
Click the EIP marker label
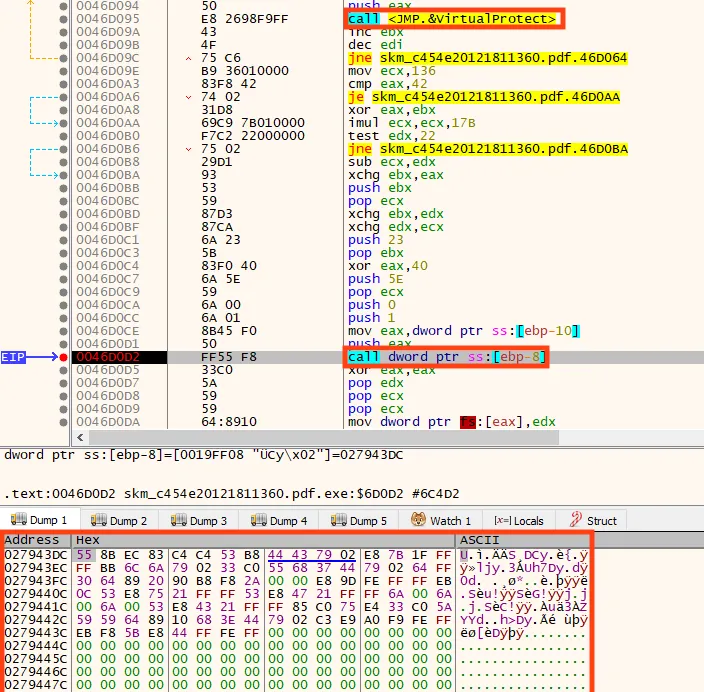click(x=13, y=357)
